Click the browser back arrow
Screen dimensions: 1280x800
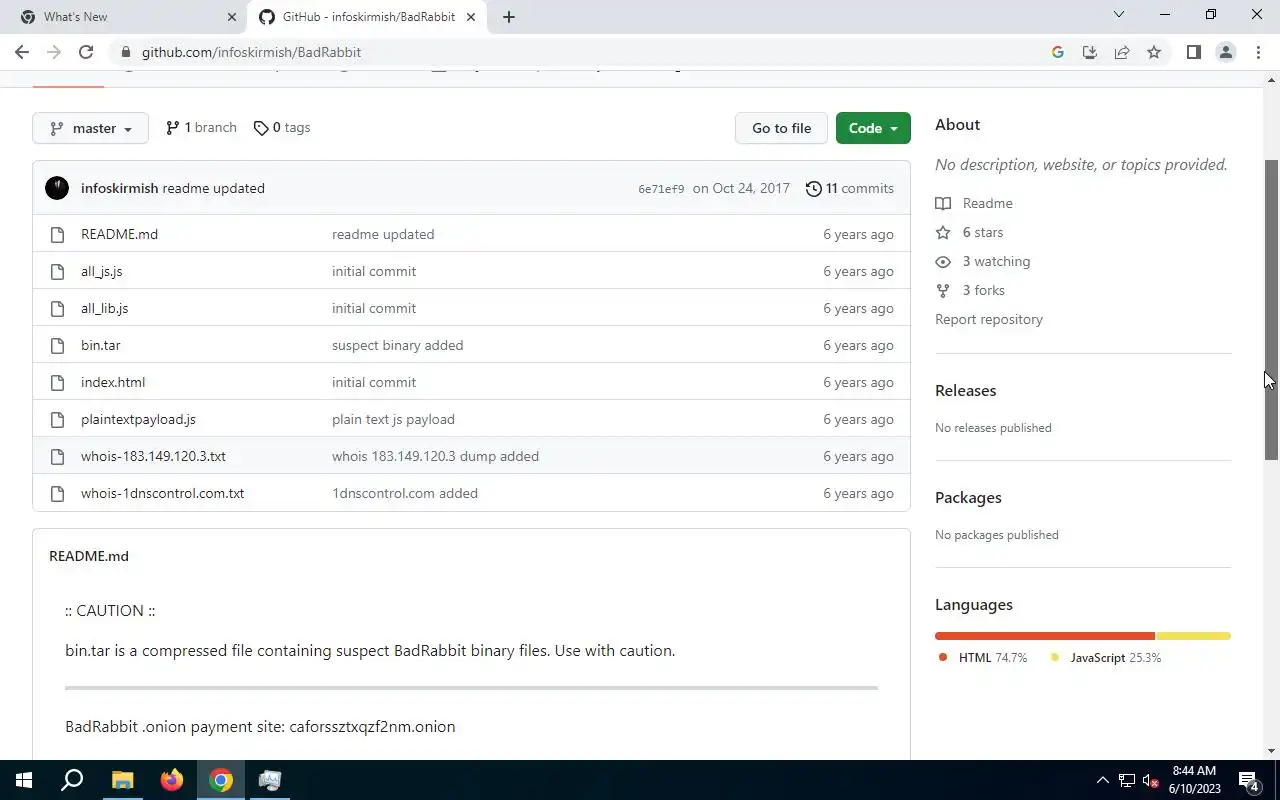pos(22,52)
